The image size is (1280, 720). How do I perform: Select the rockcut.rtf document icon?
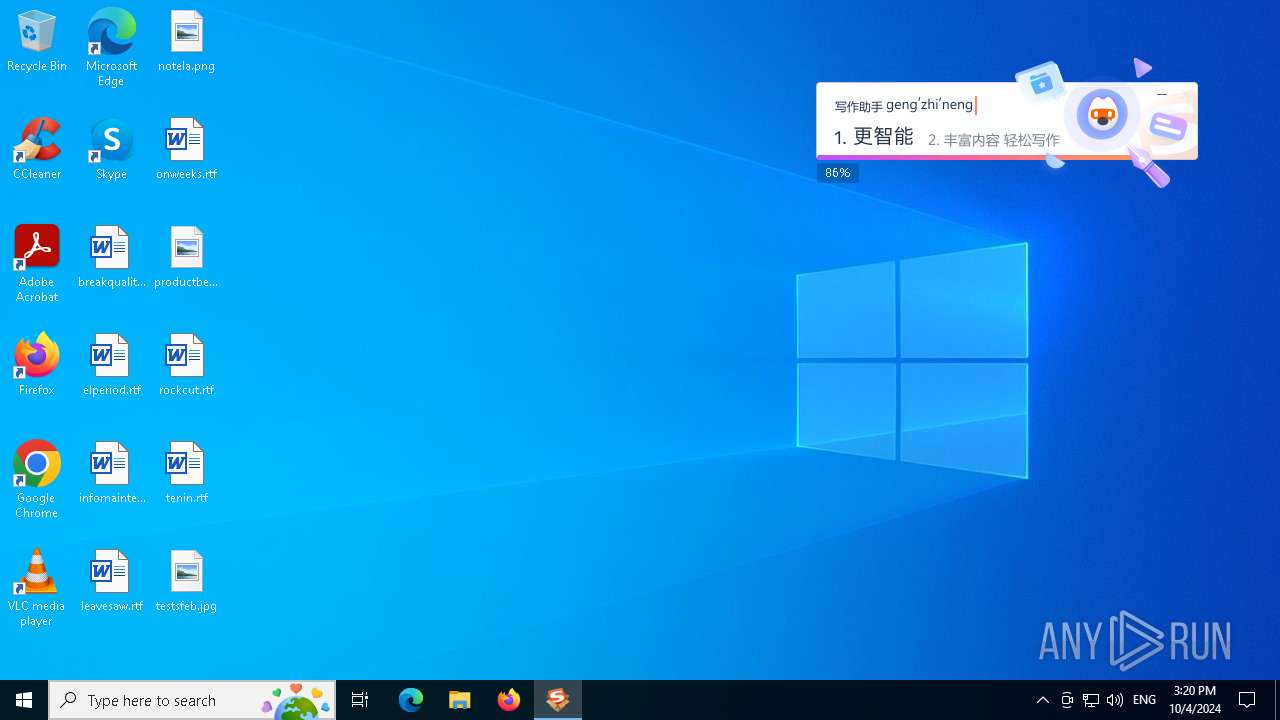[186, 366]
